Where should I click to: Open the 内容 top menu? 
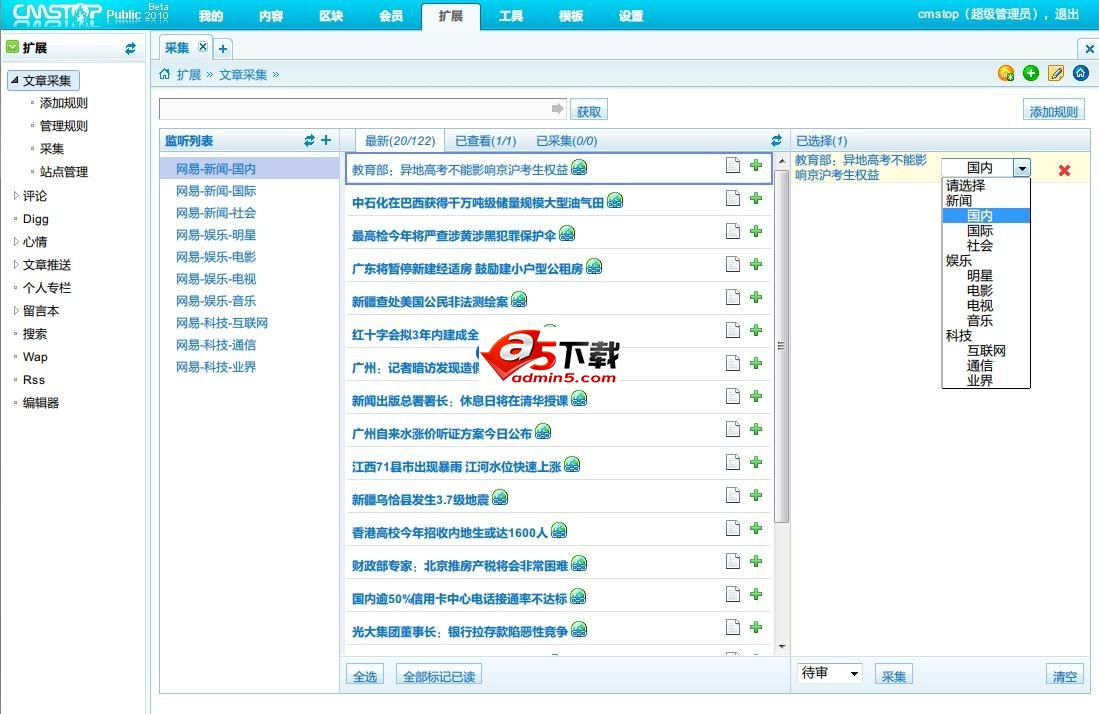pyautogui.click(x=271, y=16)
